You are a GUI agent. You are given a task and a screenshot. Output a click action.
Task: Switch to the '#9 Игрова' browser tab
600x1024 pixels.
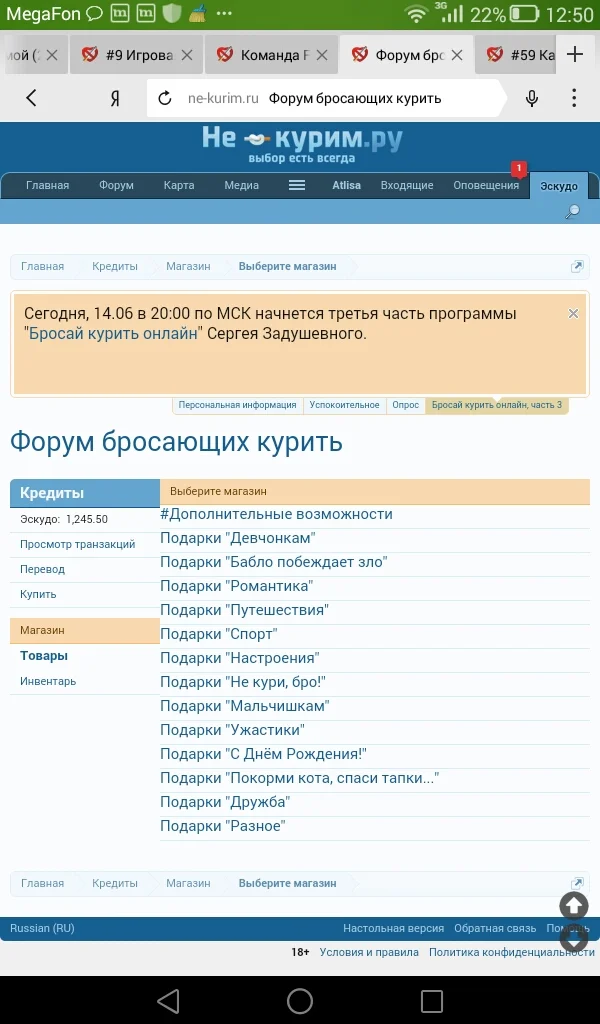[x=134, y=55]
